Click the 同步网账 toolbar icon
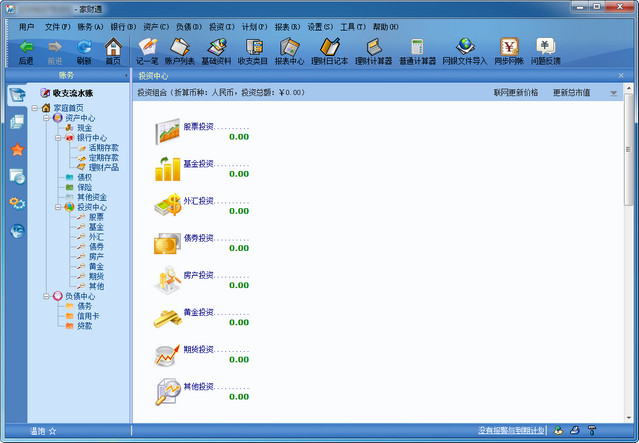Screen dimensions: 639x443 coord(508,50)
